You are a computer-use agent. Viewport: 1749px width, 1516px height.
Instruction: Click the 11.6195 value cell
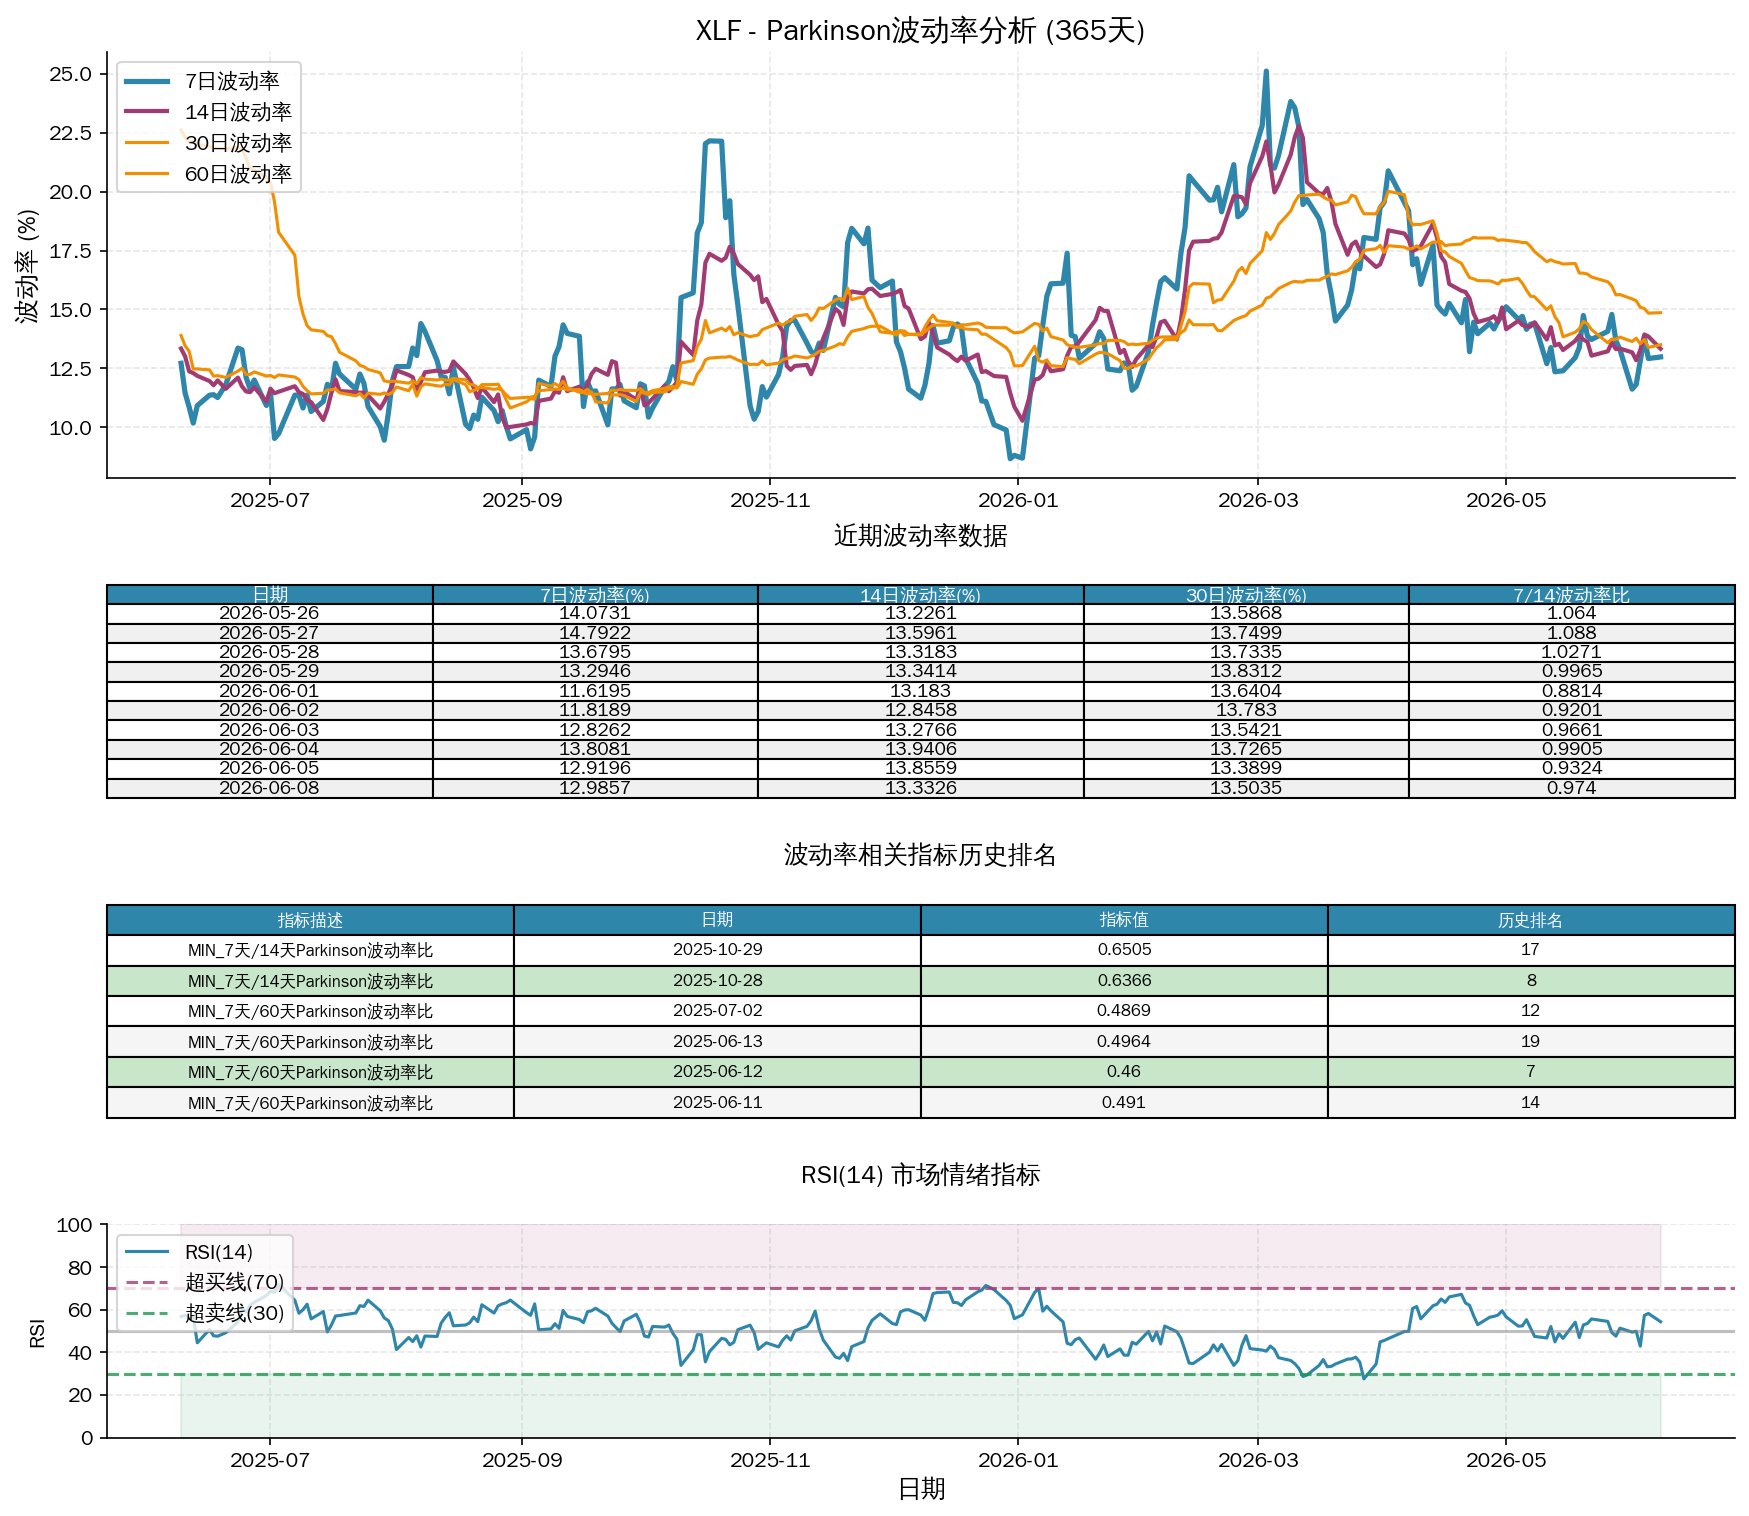(x=595, y=691)
